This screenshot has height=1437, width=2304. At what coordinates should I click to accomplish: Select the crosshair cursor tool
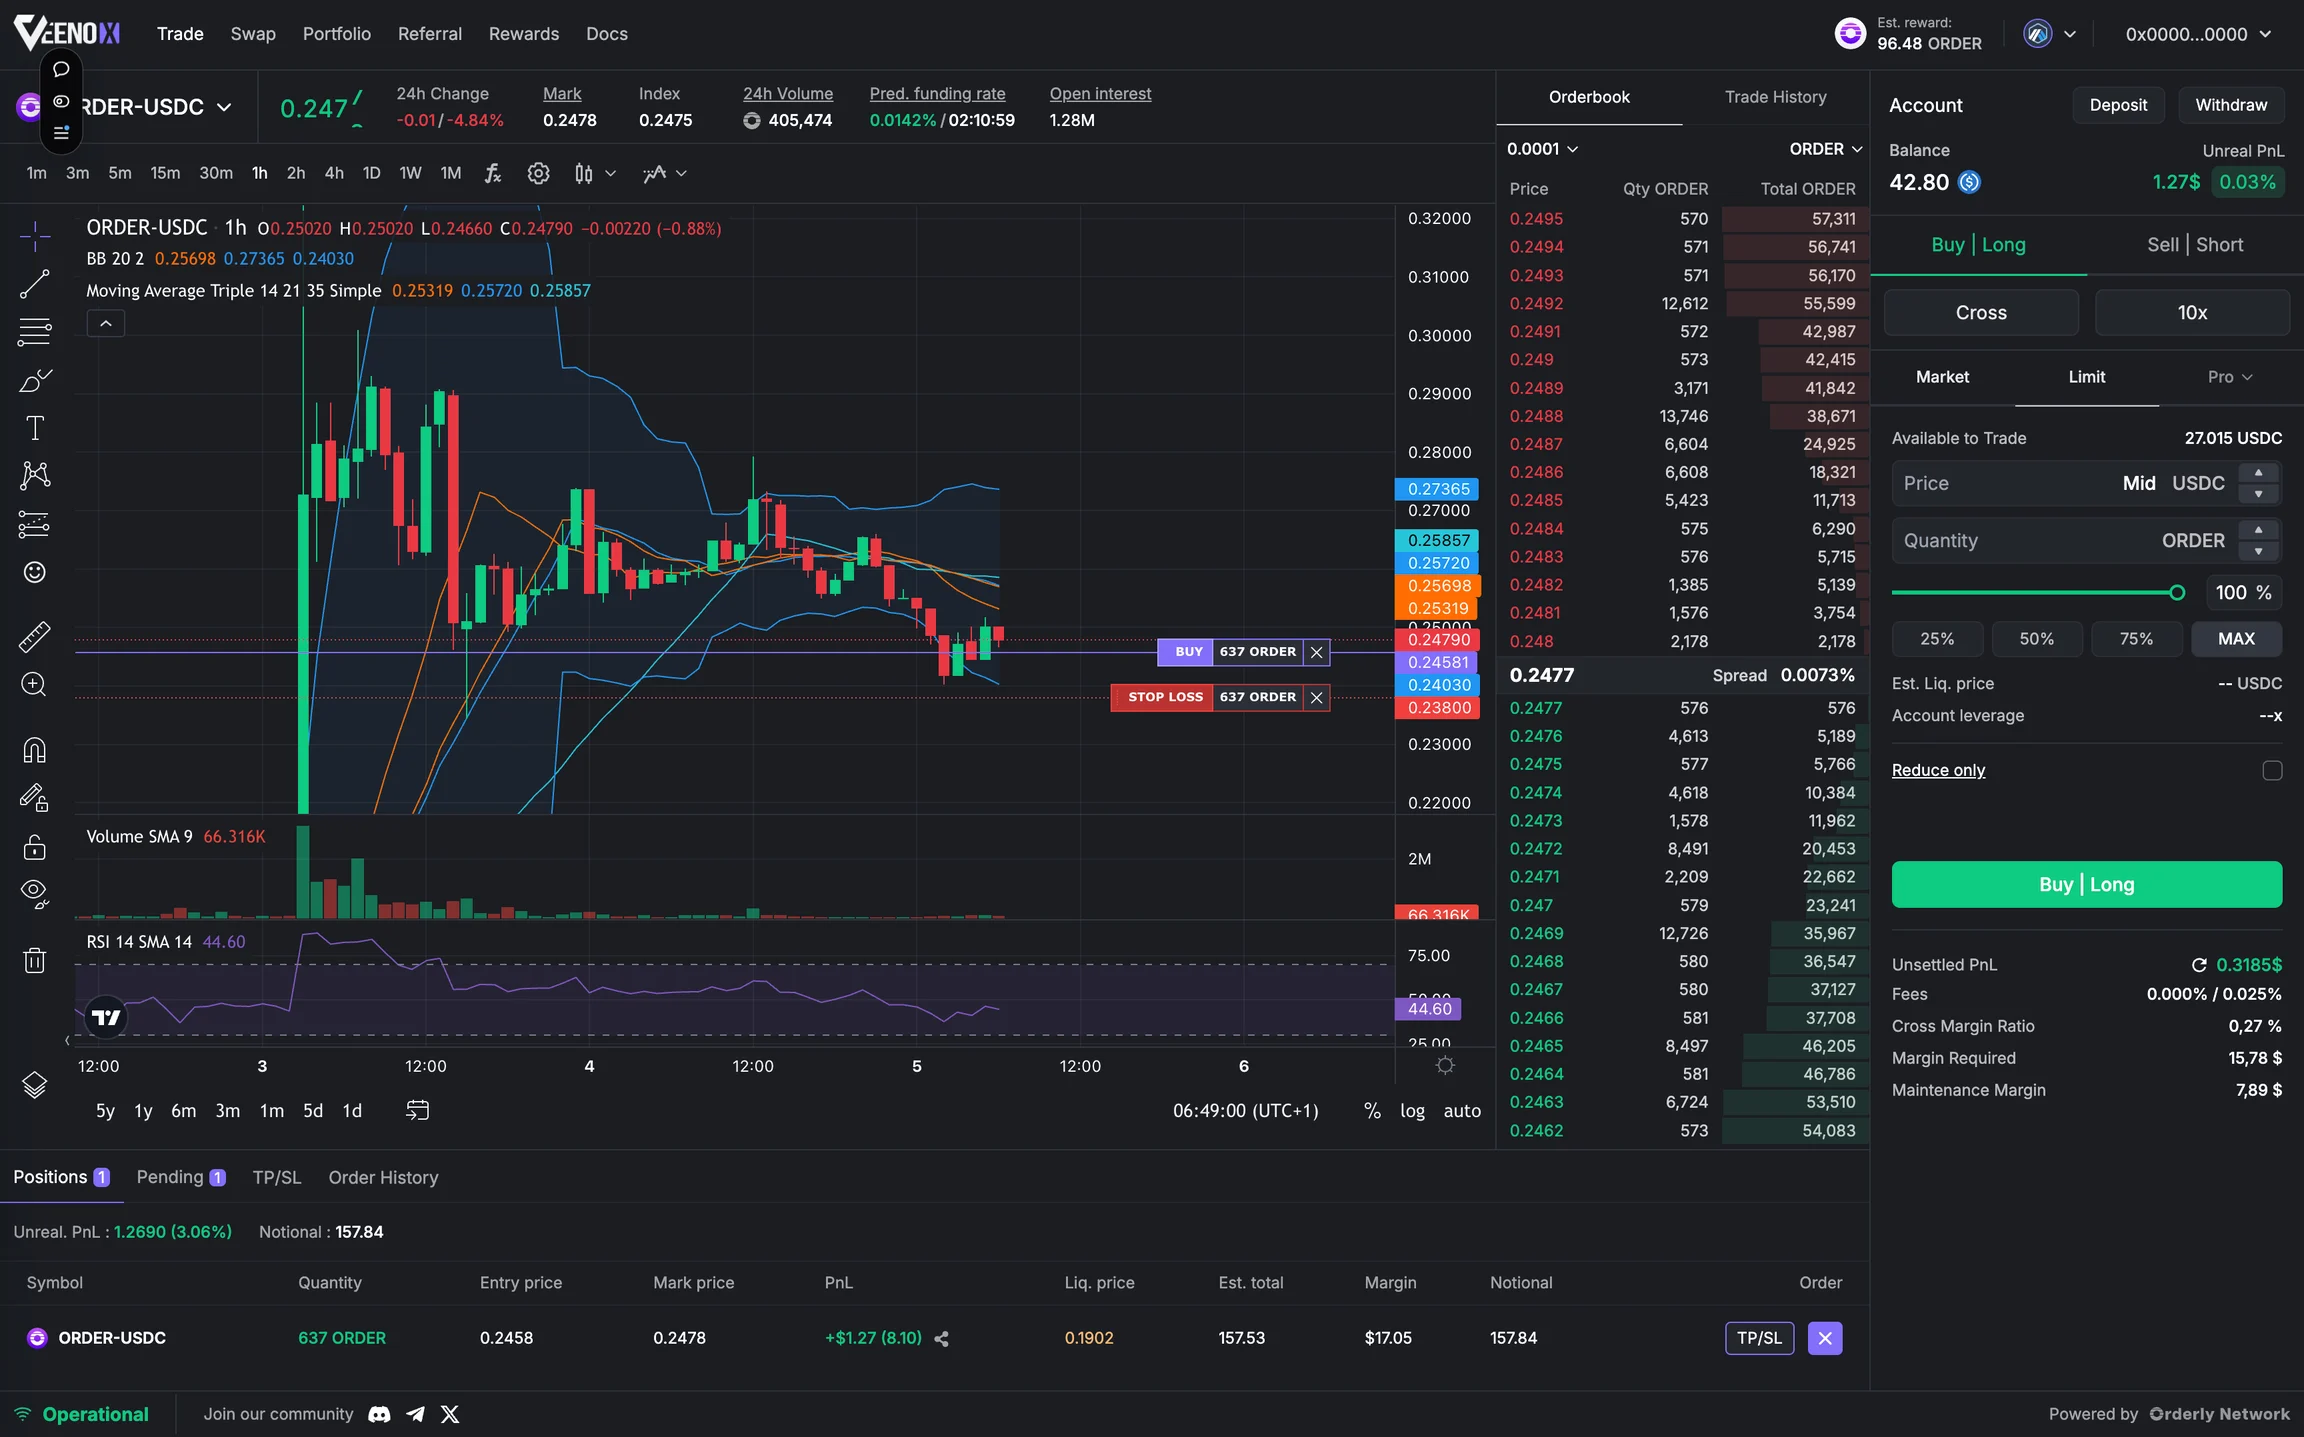[35, 236]
